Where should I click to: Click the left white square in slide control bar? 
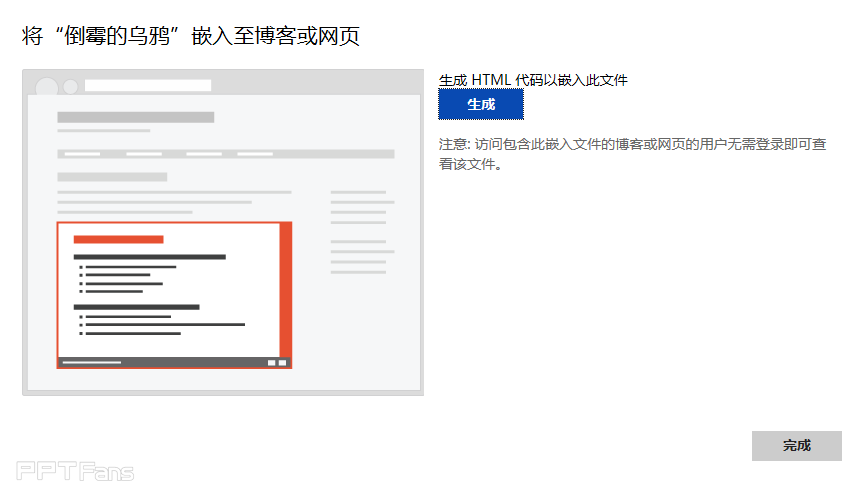click(x=271, y=362)
